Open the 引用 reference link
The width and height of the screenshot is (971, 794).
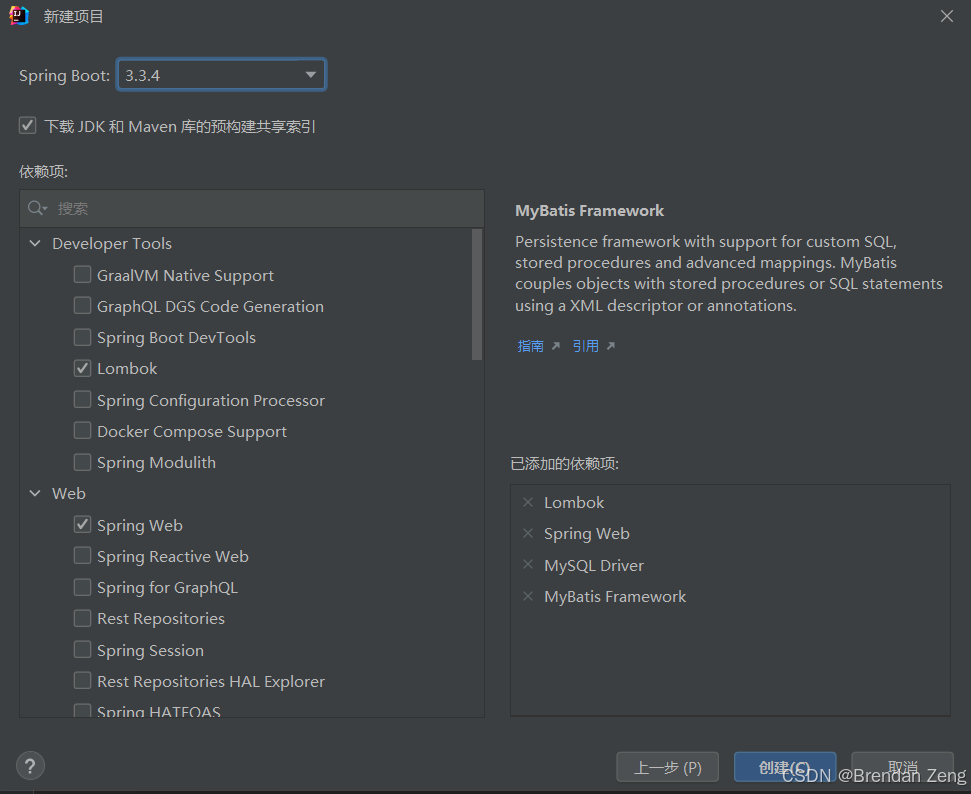[x=586, y=346]
